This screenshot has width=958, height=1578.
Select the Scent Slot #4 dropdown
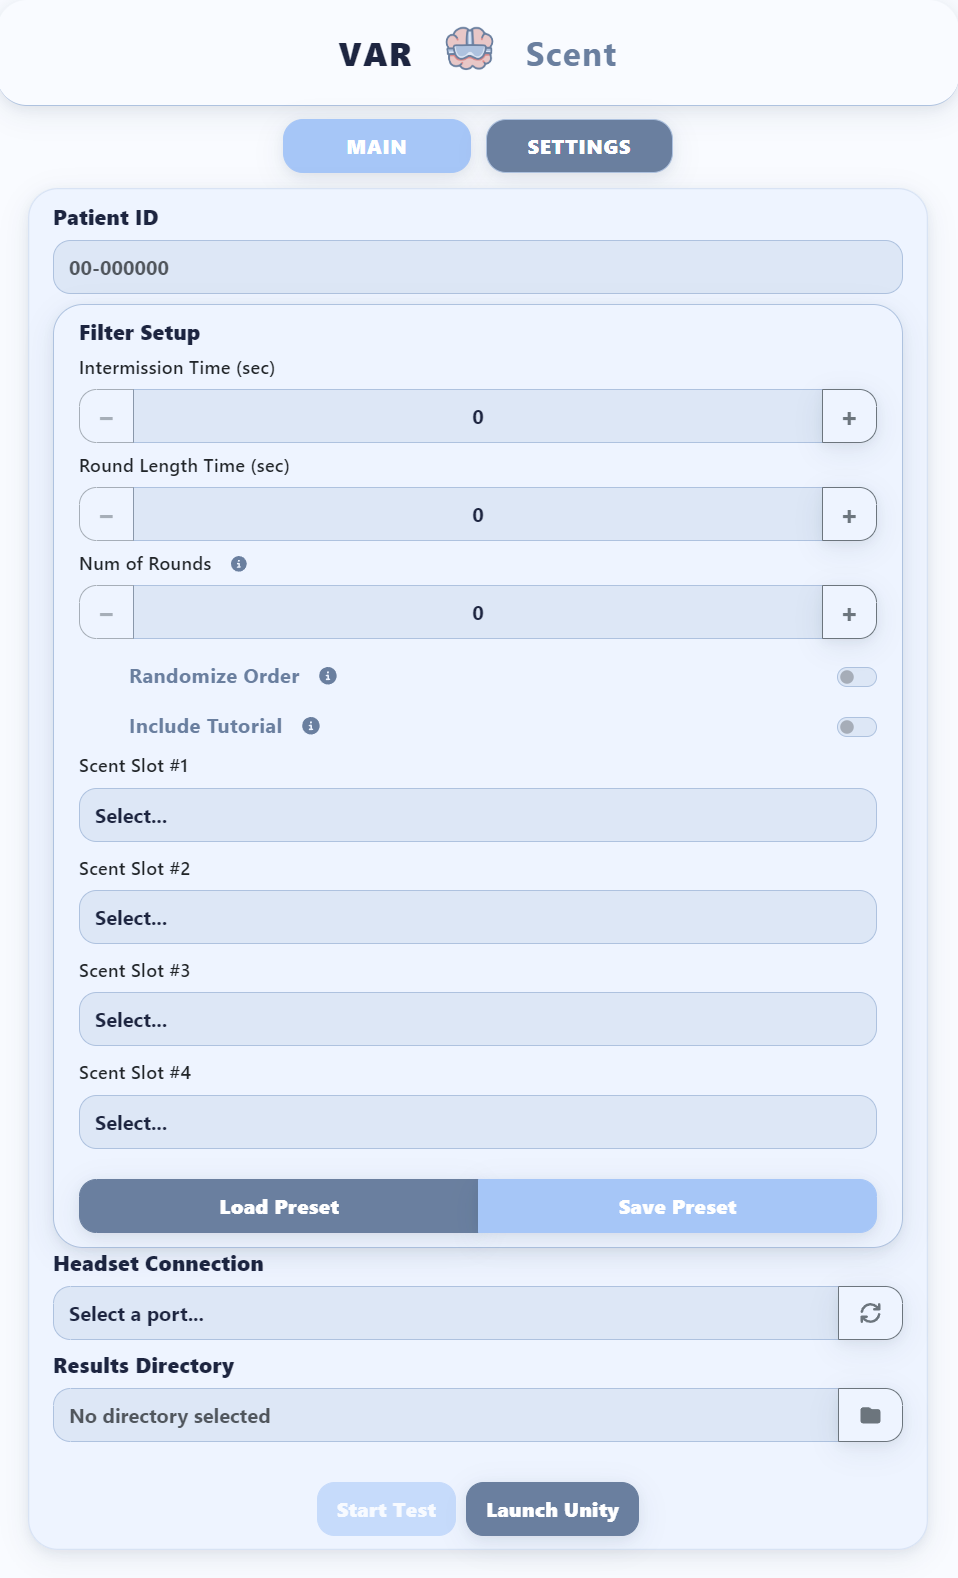pyautogui.click(x=477, y=1122)
